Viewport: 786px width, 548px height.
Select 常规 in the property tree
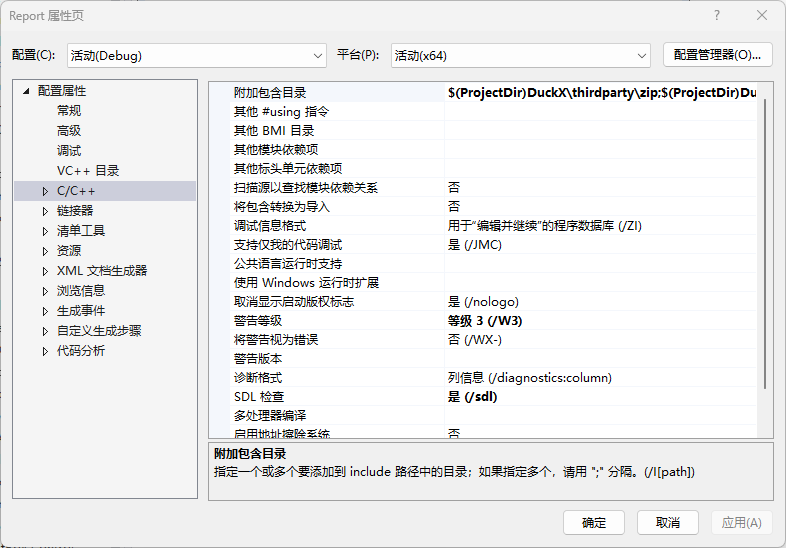click(69, 111)
